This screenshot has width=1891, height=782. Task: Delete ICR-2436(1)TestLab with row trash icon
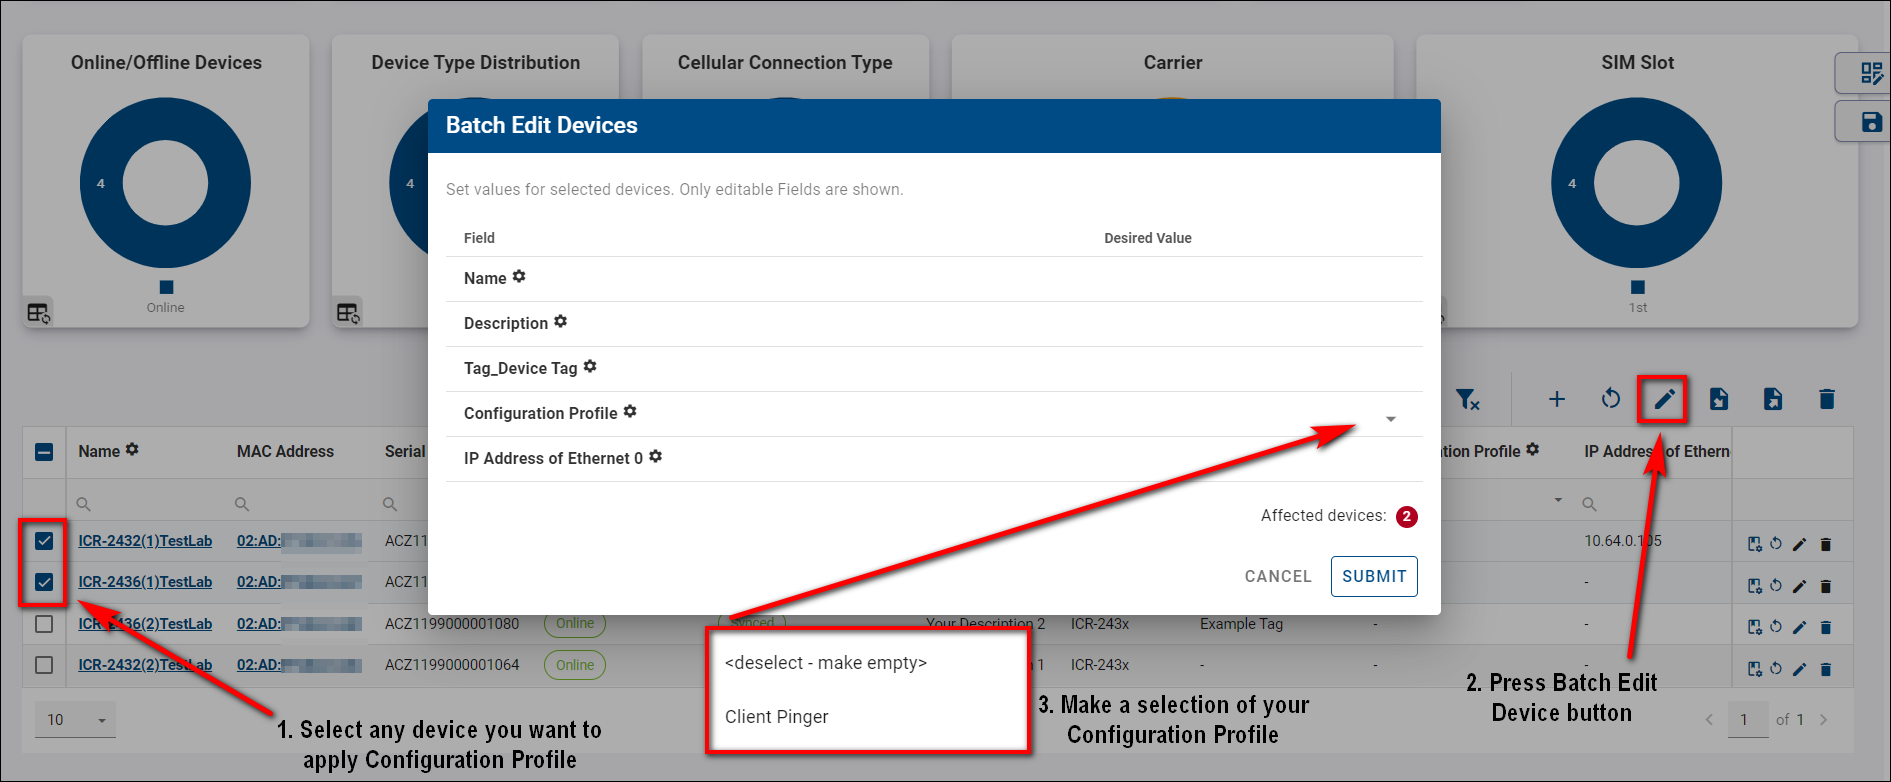tap(1825, 586)
